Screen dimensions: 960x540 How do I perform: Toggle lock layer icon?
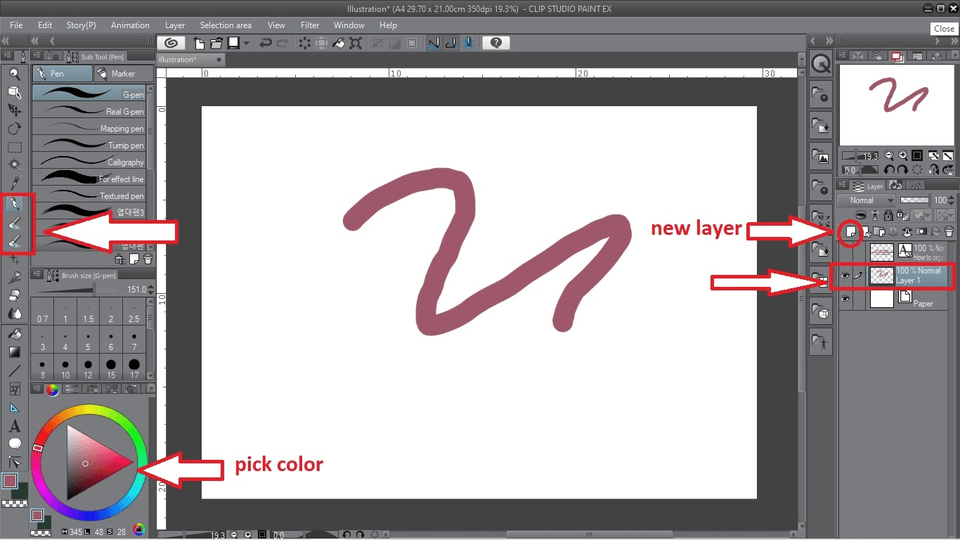888,215
